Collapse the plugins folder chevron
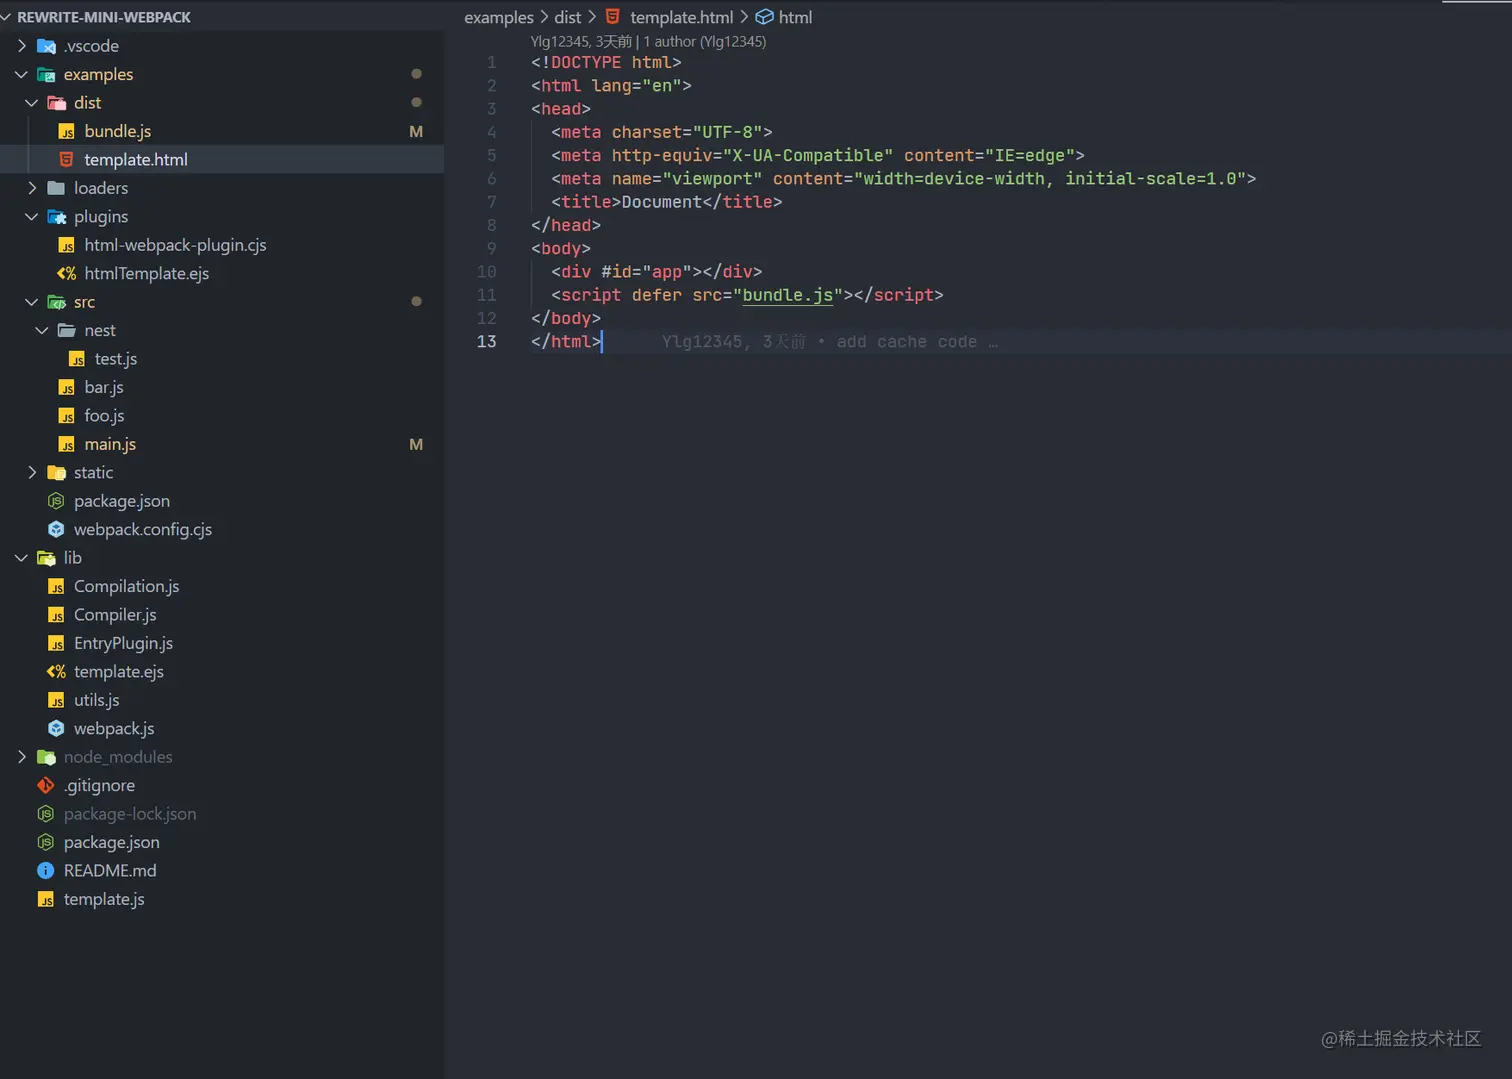This screenshot has height=1079, width=1512. tap(32, 217)
